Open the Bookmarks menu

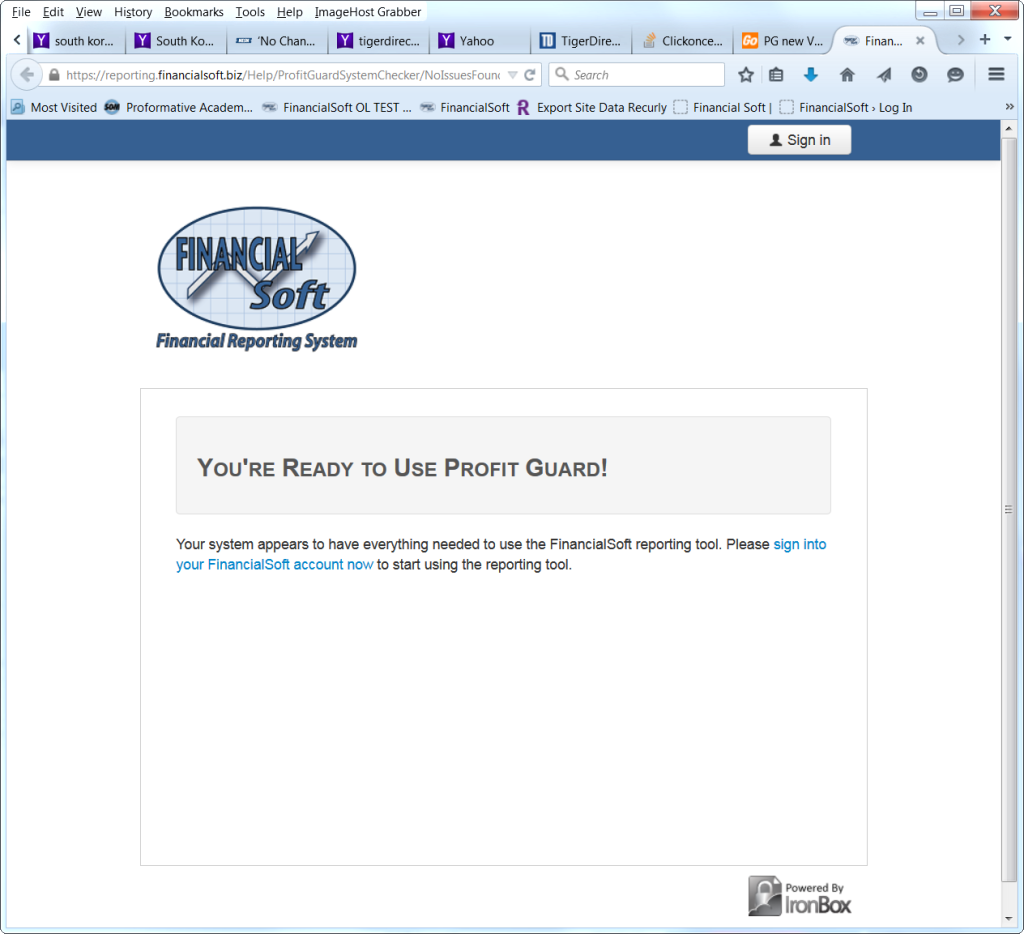194,12
